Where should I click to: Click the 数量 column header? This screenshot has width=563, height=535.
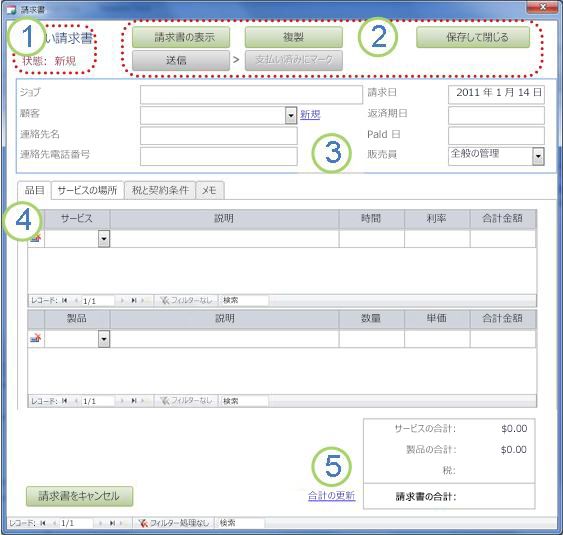coord(372,318)
